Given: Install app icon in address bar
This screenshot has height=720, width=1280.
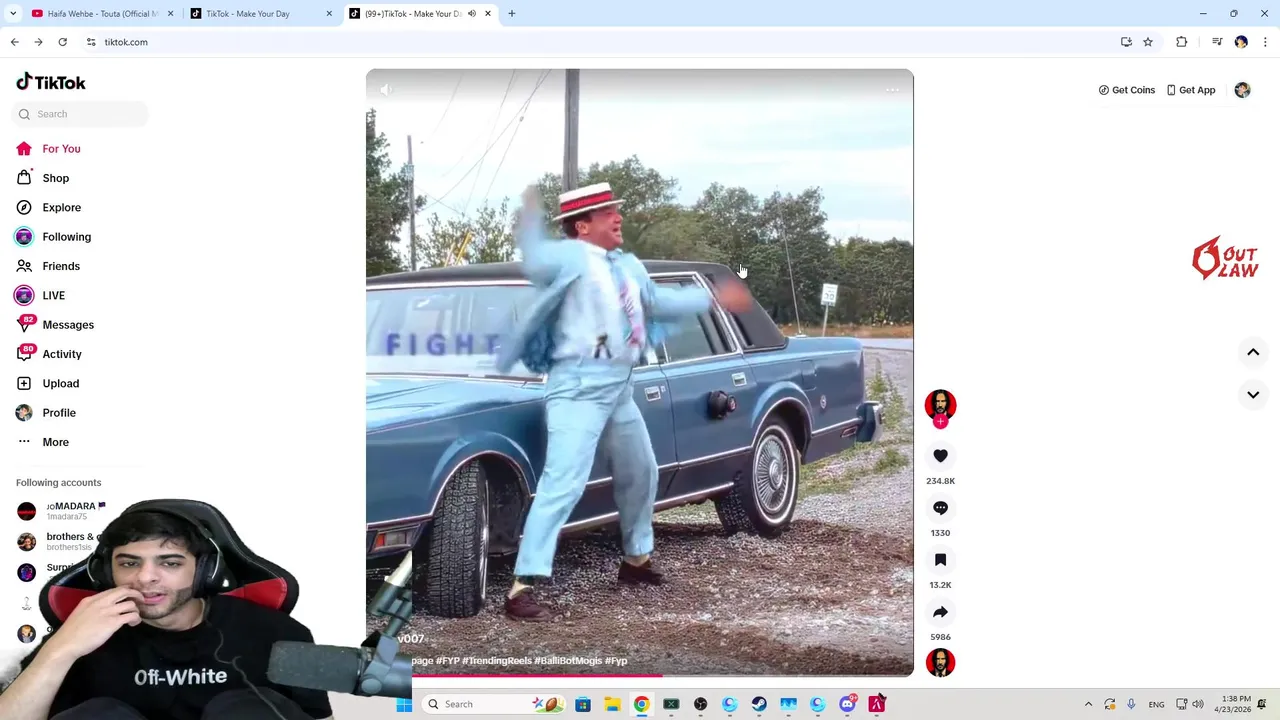Looking at the screenshot, I should point(1126,42).
